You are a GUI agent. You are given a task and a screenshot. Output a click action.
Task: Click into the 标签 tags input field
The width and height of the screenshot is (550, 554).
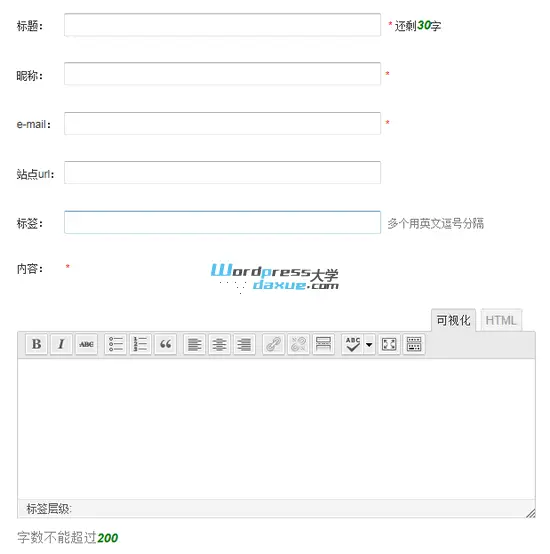(x=223, y=222)
